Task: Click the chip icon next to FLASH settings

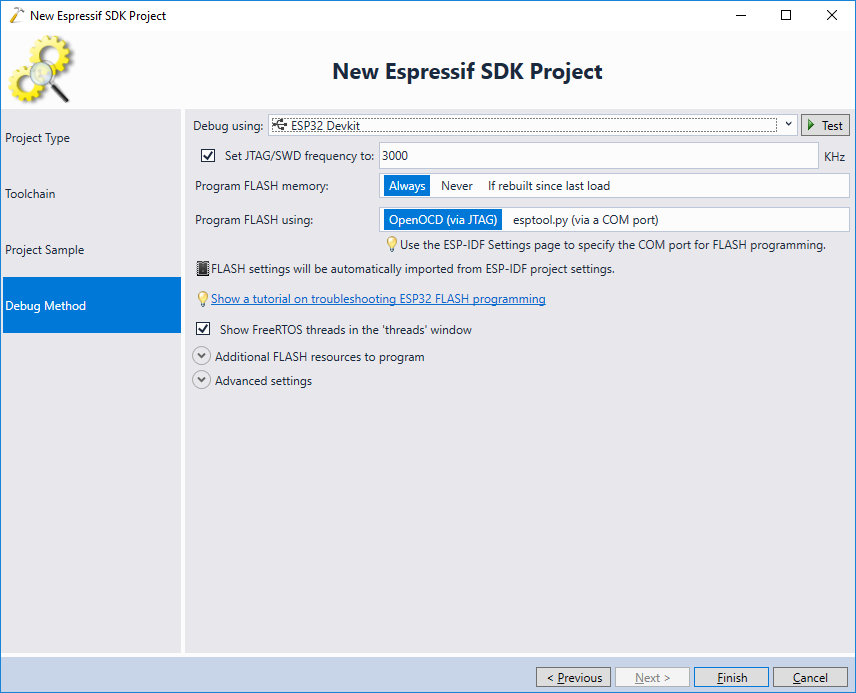Action: point(203,268)
